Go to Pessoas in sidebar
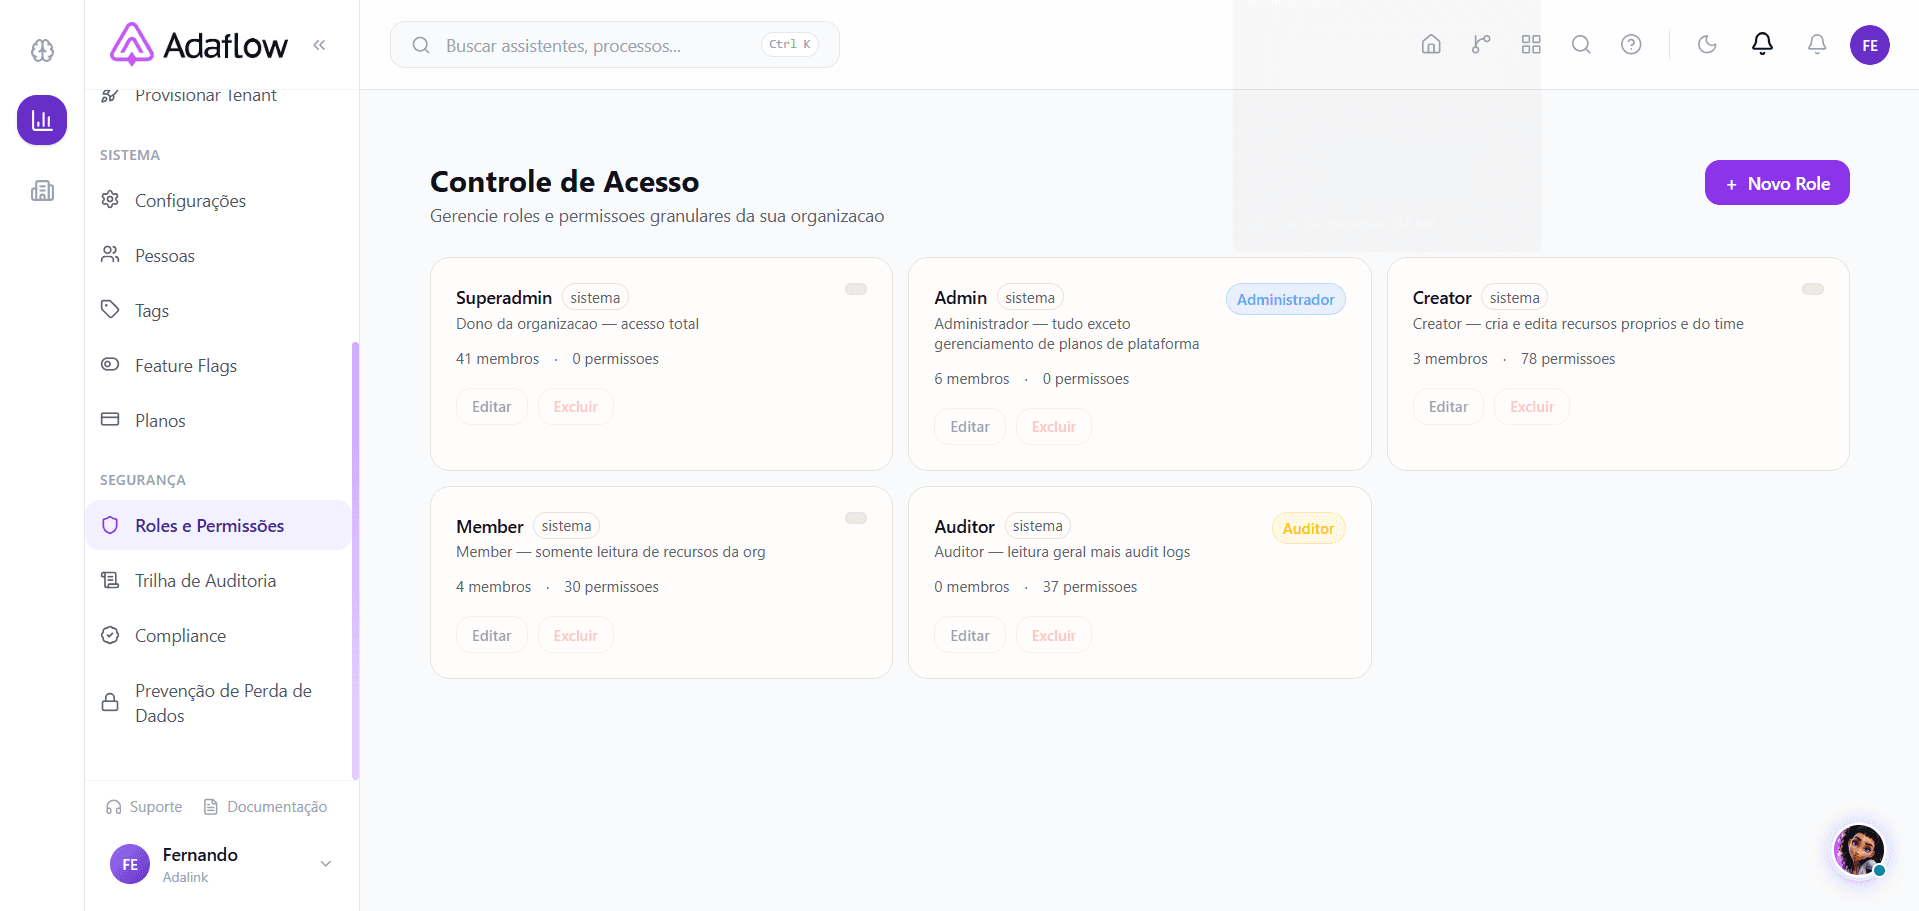Image resolution: width=1919 pixels, height=911 pixels. pos(218,256)
